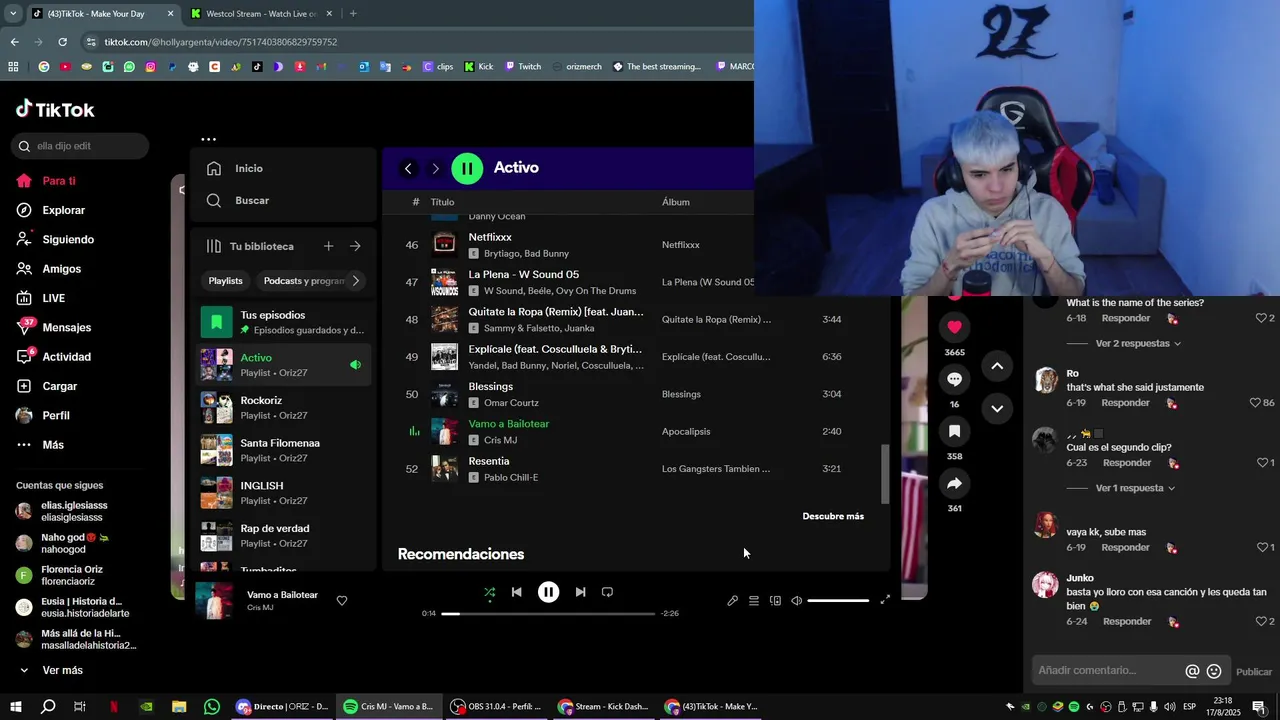Insert mention with @ icon
Image resolution: width=1280 pixels, height=720 pixels.
[1192, 671]
